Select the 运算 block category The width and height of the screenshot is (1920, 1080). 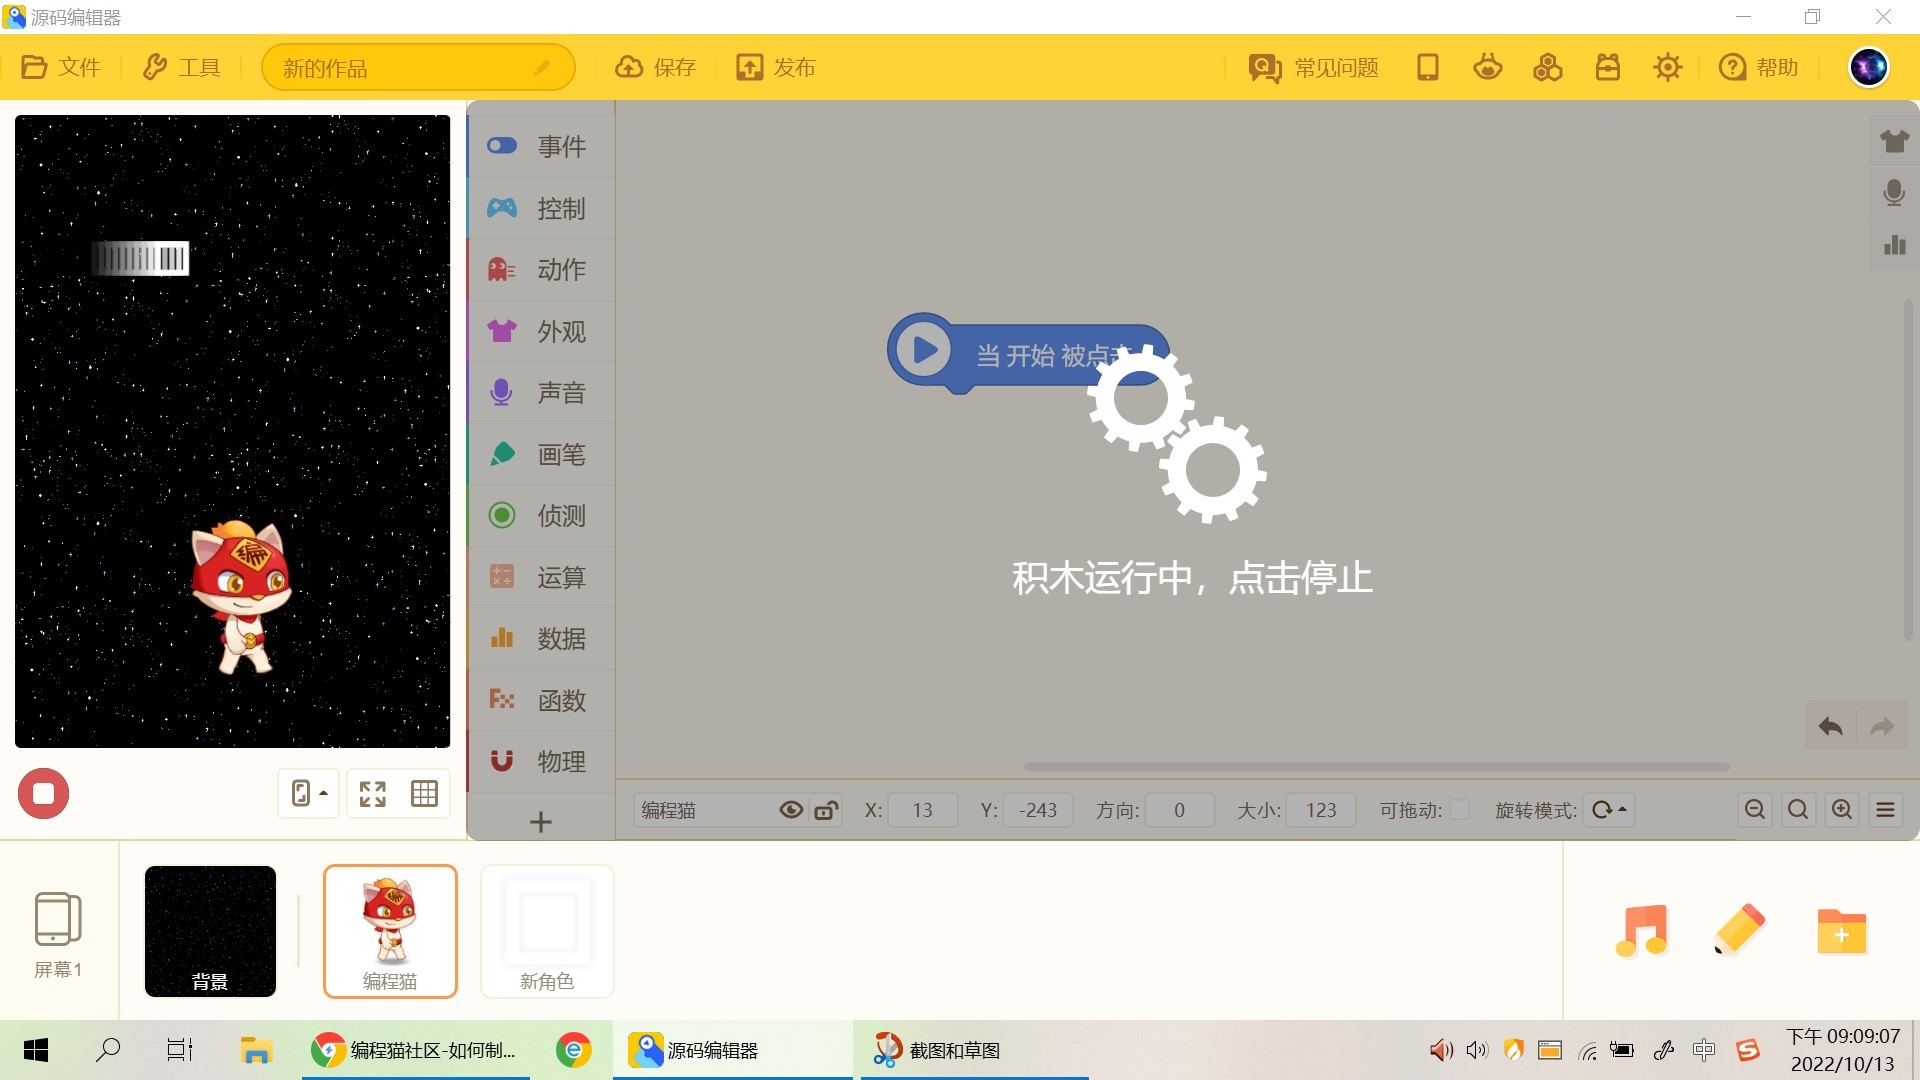(x=541, y=577)
